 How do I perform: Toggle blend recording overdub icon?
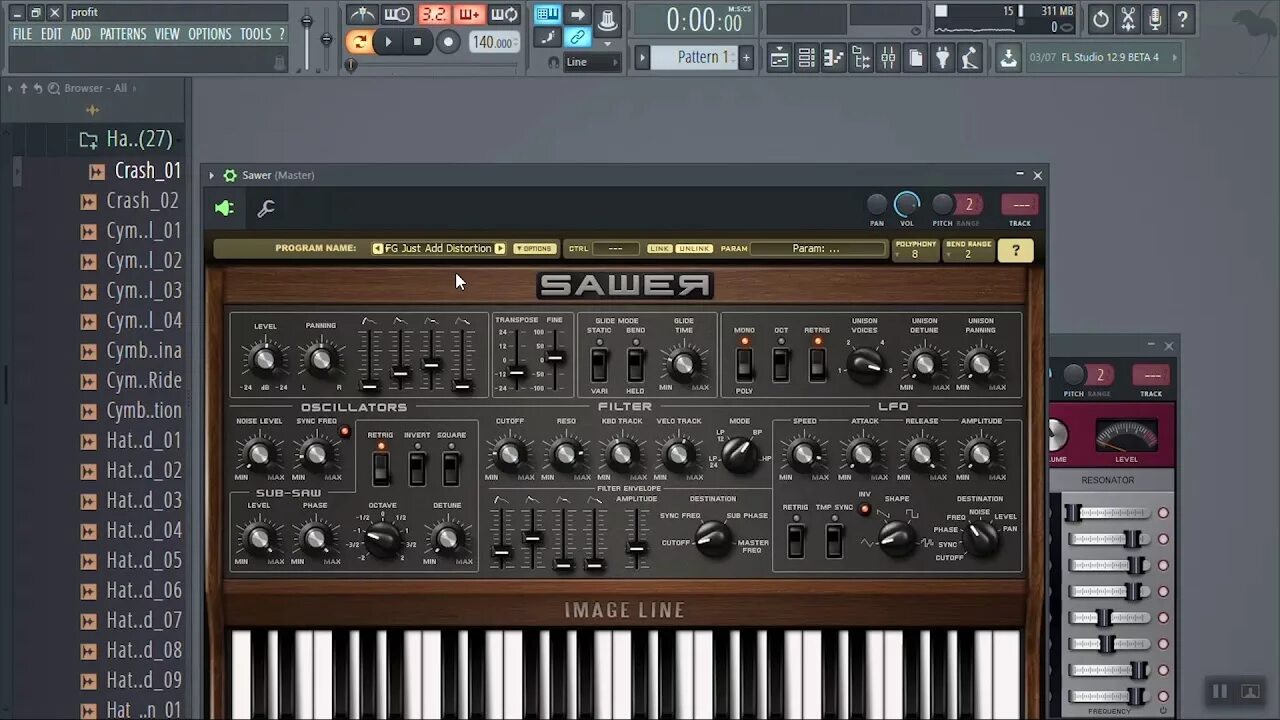pos(469,14)
